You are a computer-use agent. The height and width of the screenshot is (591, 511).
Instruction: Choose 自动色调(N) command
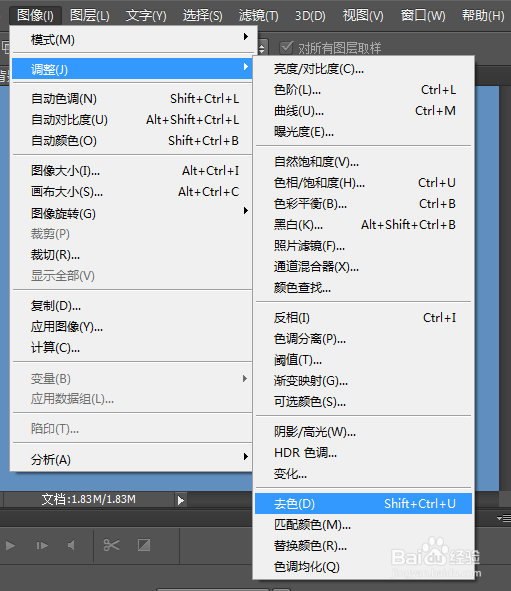click(x=132, y=99)
